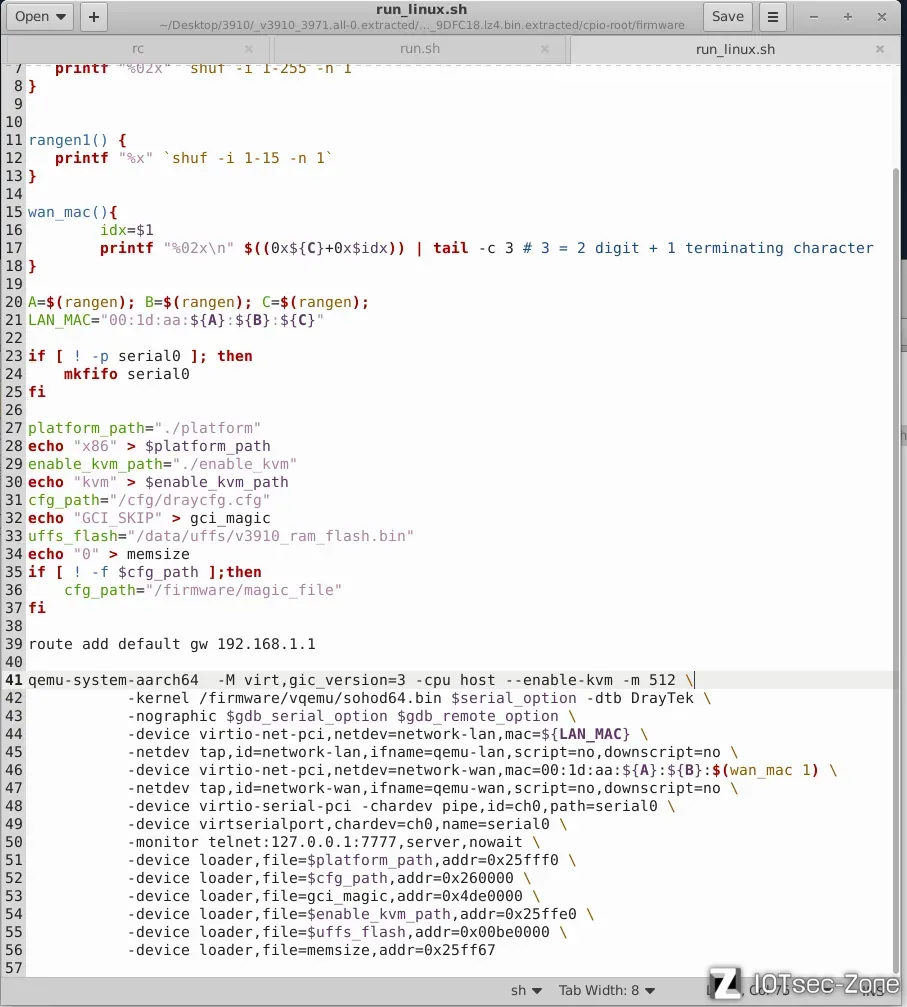Screen dimensions: 907x1007
Task: Place cursor on LAN_MAC assignment line
Action: tap(175, 320)
